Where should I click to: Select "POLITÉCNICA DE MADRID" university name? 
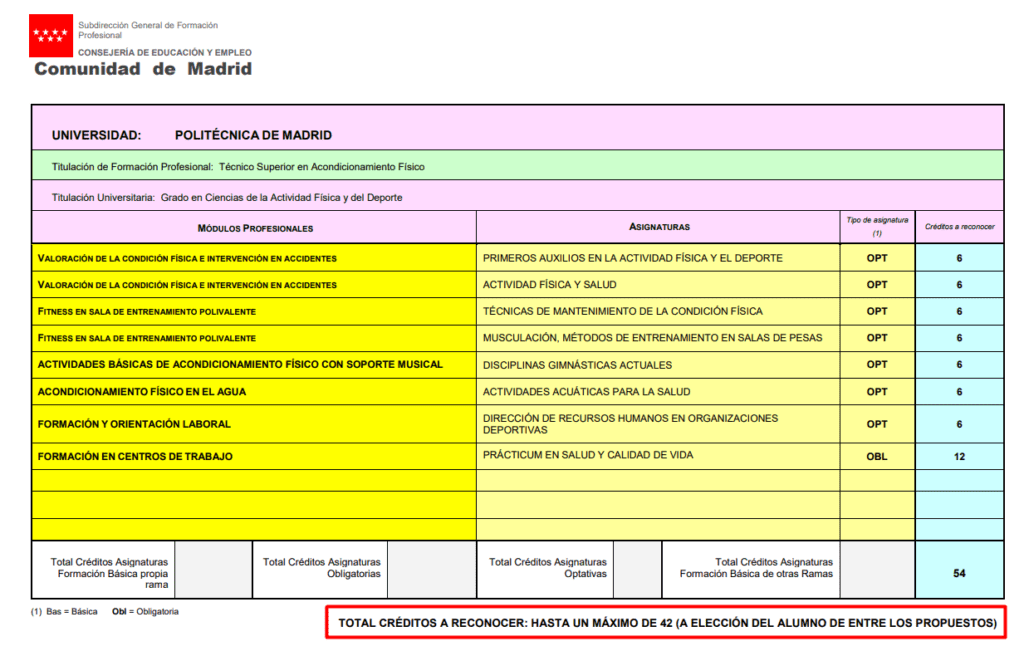tap(253, 135)
